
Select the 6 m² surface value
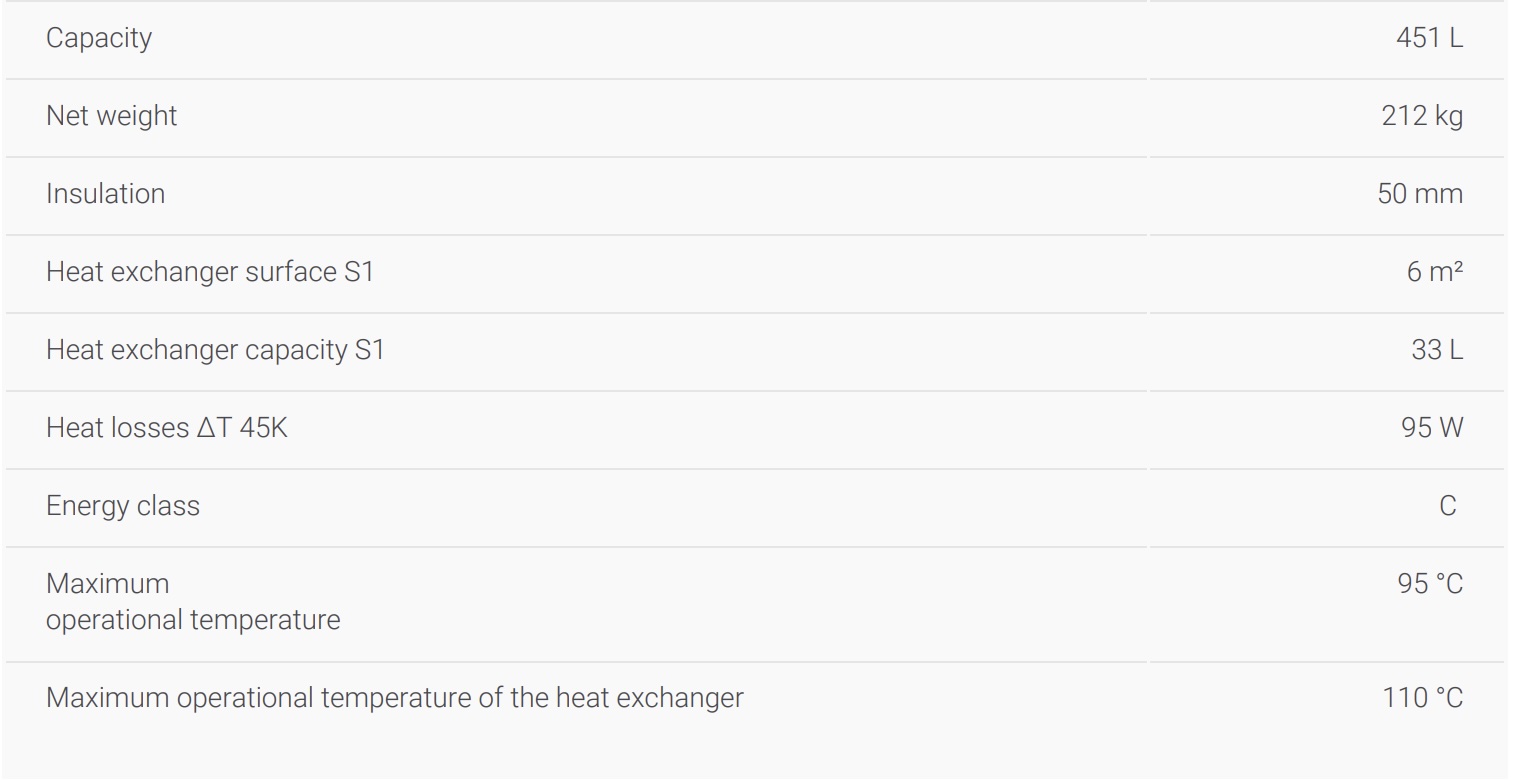[1434, 272]
